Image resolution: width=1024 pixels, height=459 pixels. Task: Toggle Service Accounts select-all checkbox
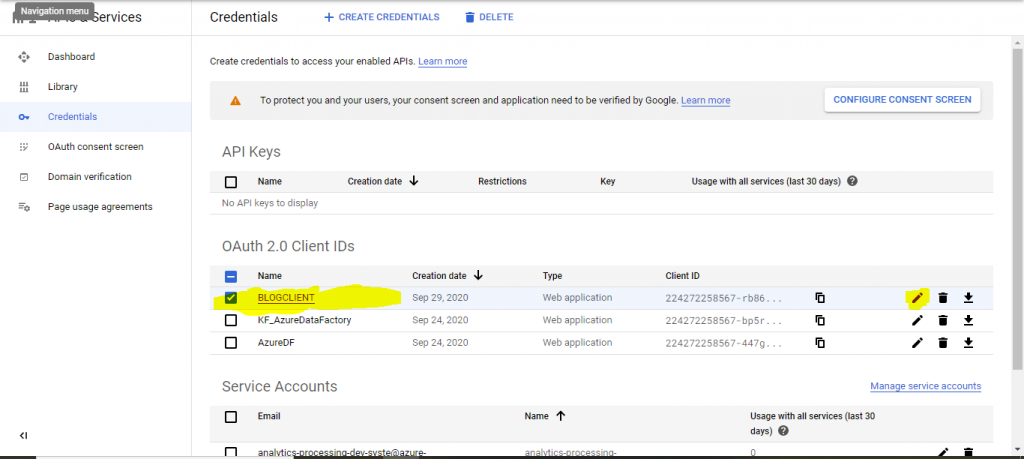231,417
